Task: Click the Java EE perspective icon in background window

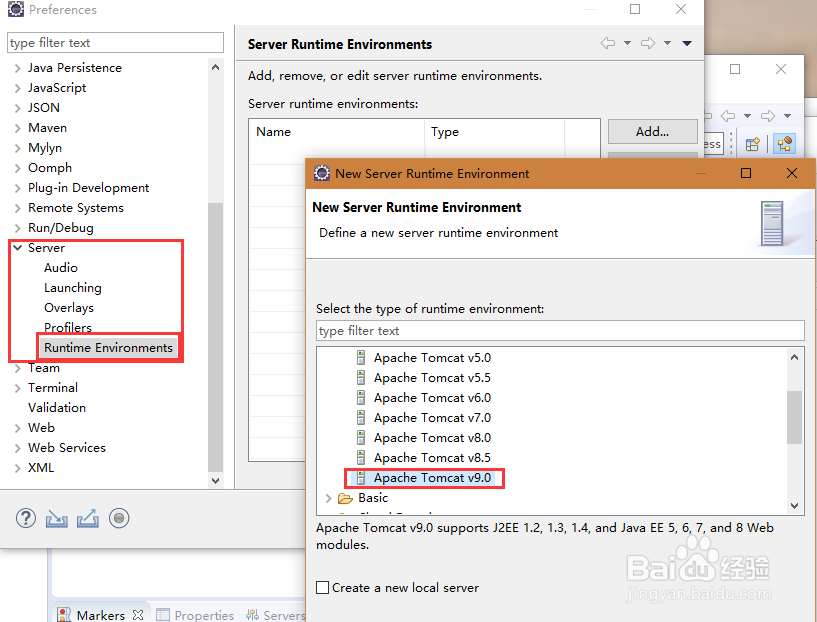Action: tap(785, 144)
